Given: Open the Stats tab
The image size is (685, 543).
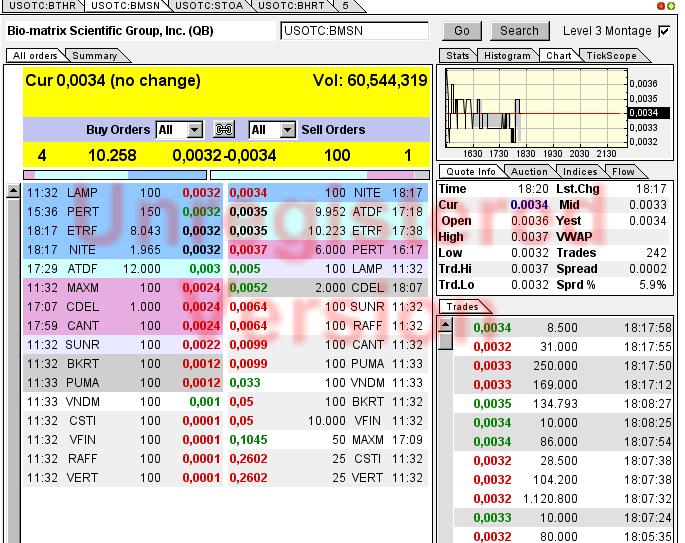Looking at the screenshot, I should click(457, 55).
